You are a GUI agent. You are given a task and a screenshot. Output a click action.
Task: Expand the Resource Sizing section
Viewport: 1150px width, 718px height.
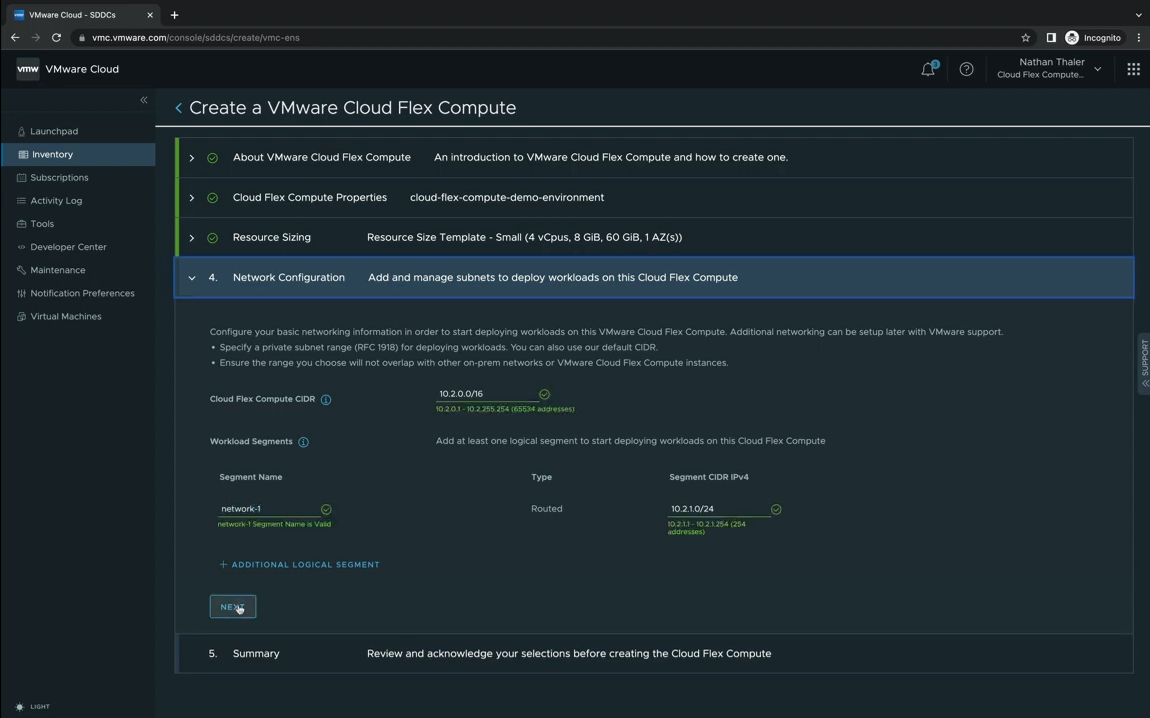click(191, 238)
